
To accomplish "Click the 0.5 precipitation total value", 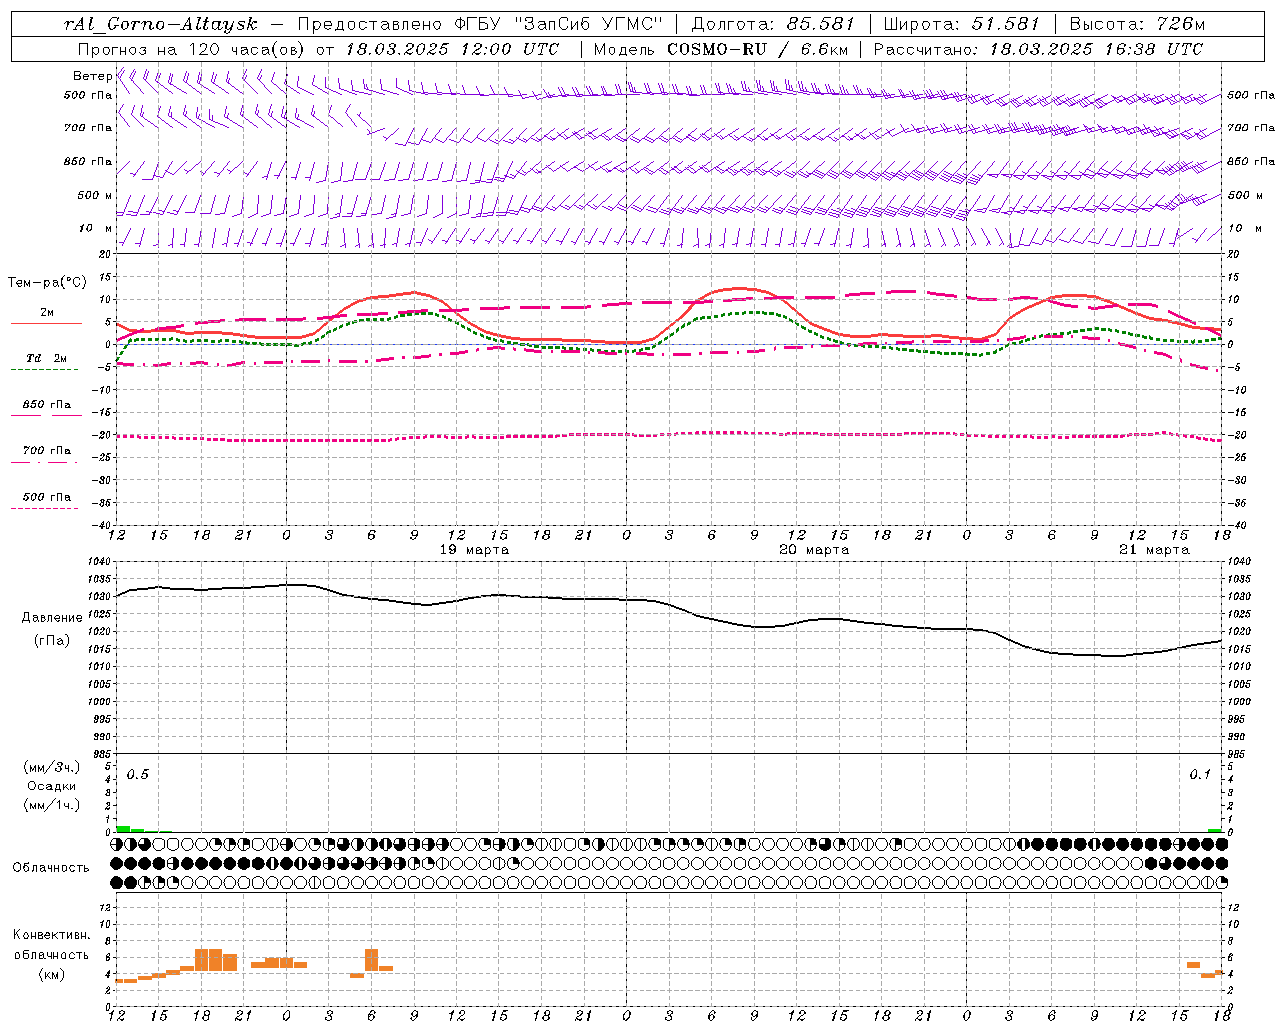I will pos(137,775).
